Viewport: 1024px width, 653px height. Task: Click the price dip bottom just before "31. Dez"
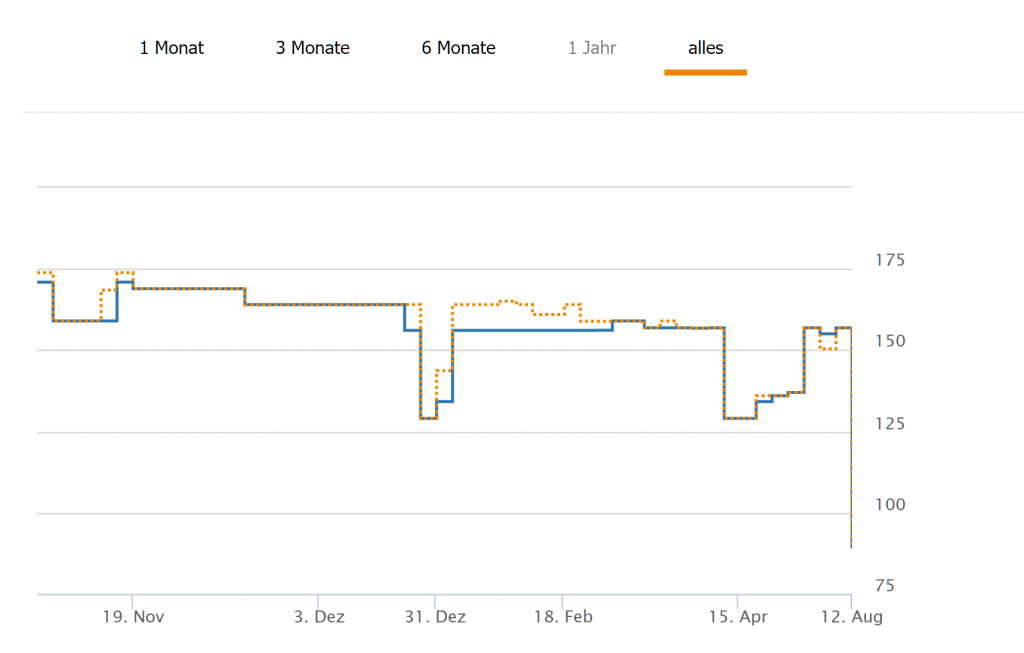pyautogui.click(x=428, y=418)
